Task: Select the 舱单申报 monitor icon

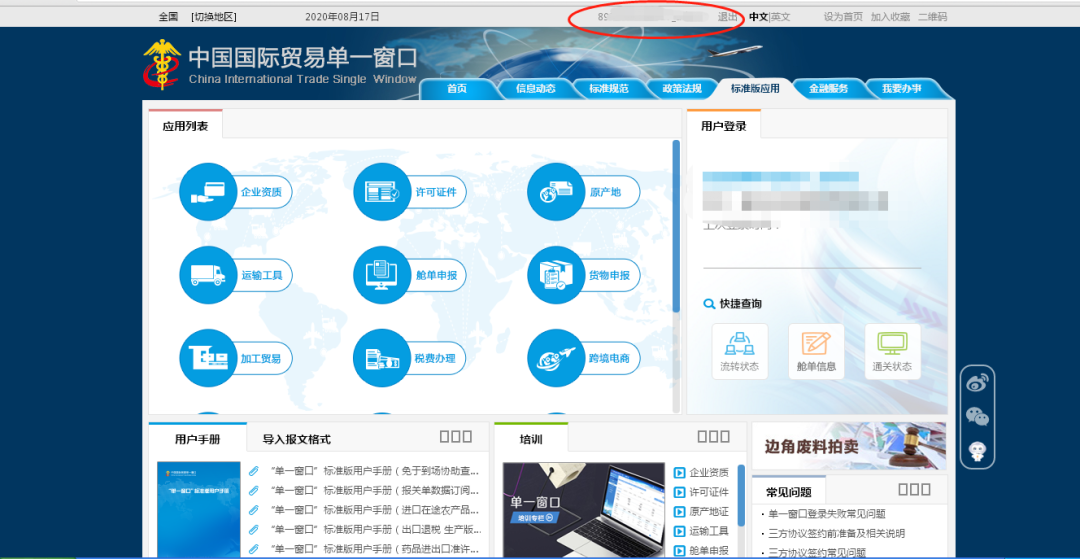Action: (381, 275)
